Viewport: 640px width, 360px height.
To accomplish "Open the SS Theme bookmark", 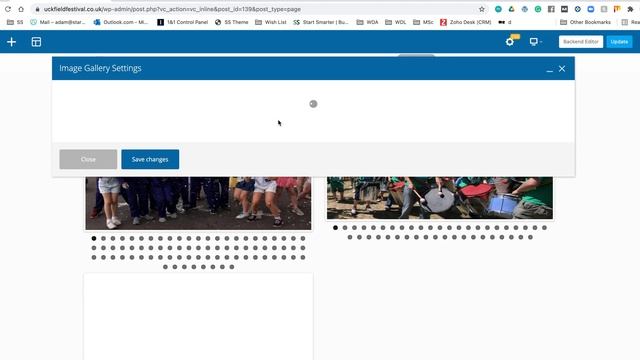I will 231,22.
